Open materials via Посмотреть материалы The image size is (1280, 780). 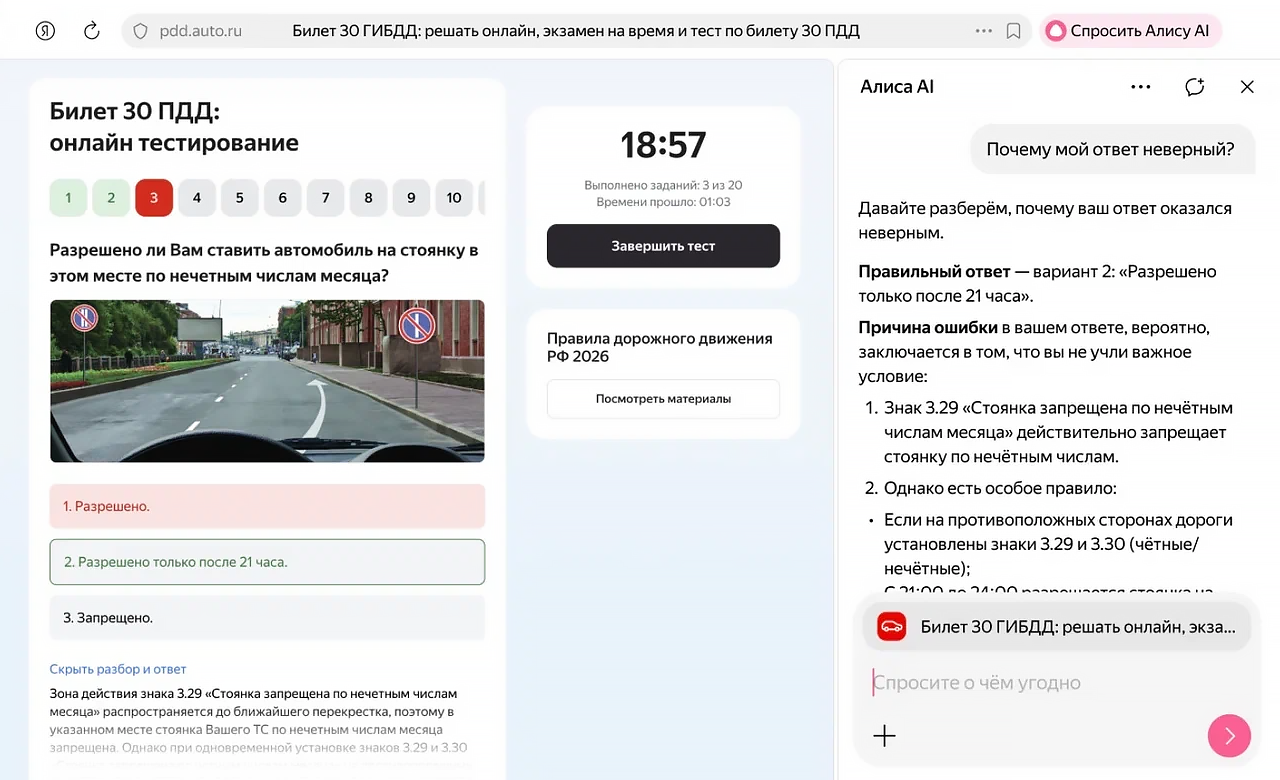[663, 398]
